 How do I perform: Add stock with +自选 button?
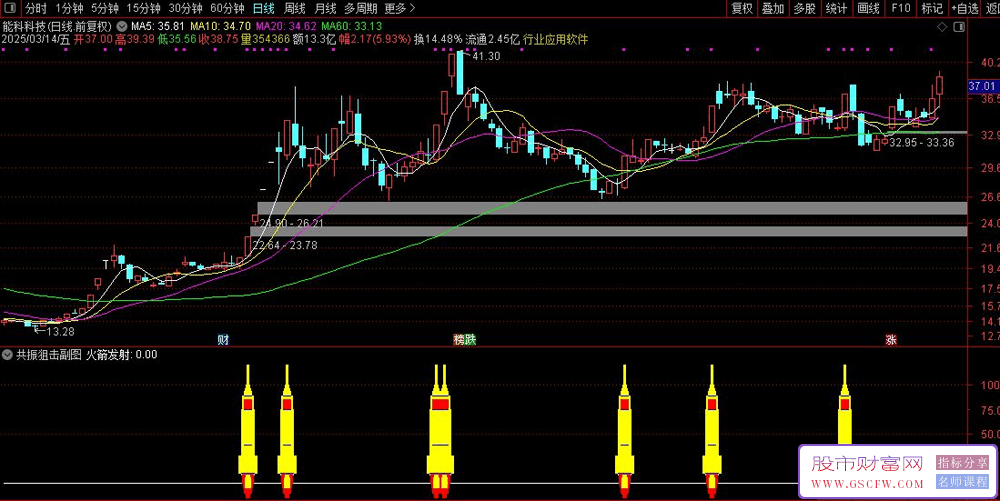pyautogui.click(x=965, y=8)
